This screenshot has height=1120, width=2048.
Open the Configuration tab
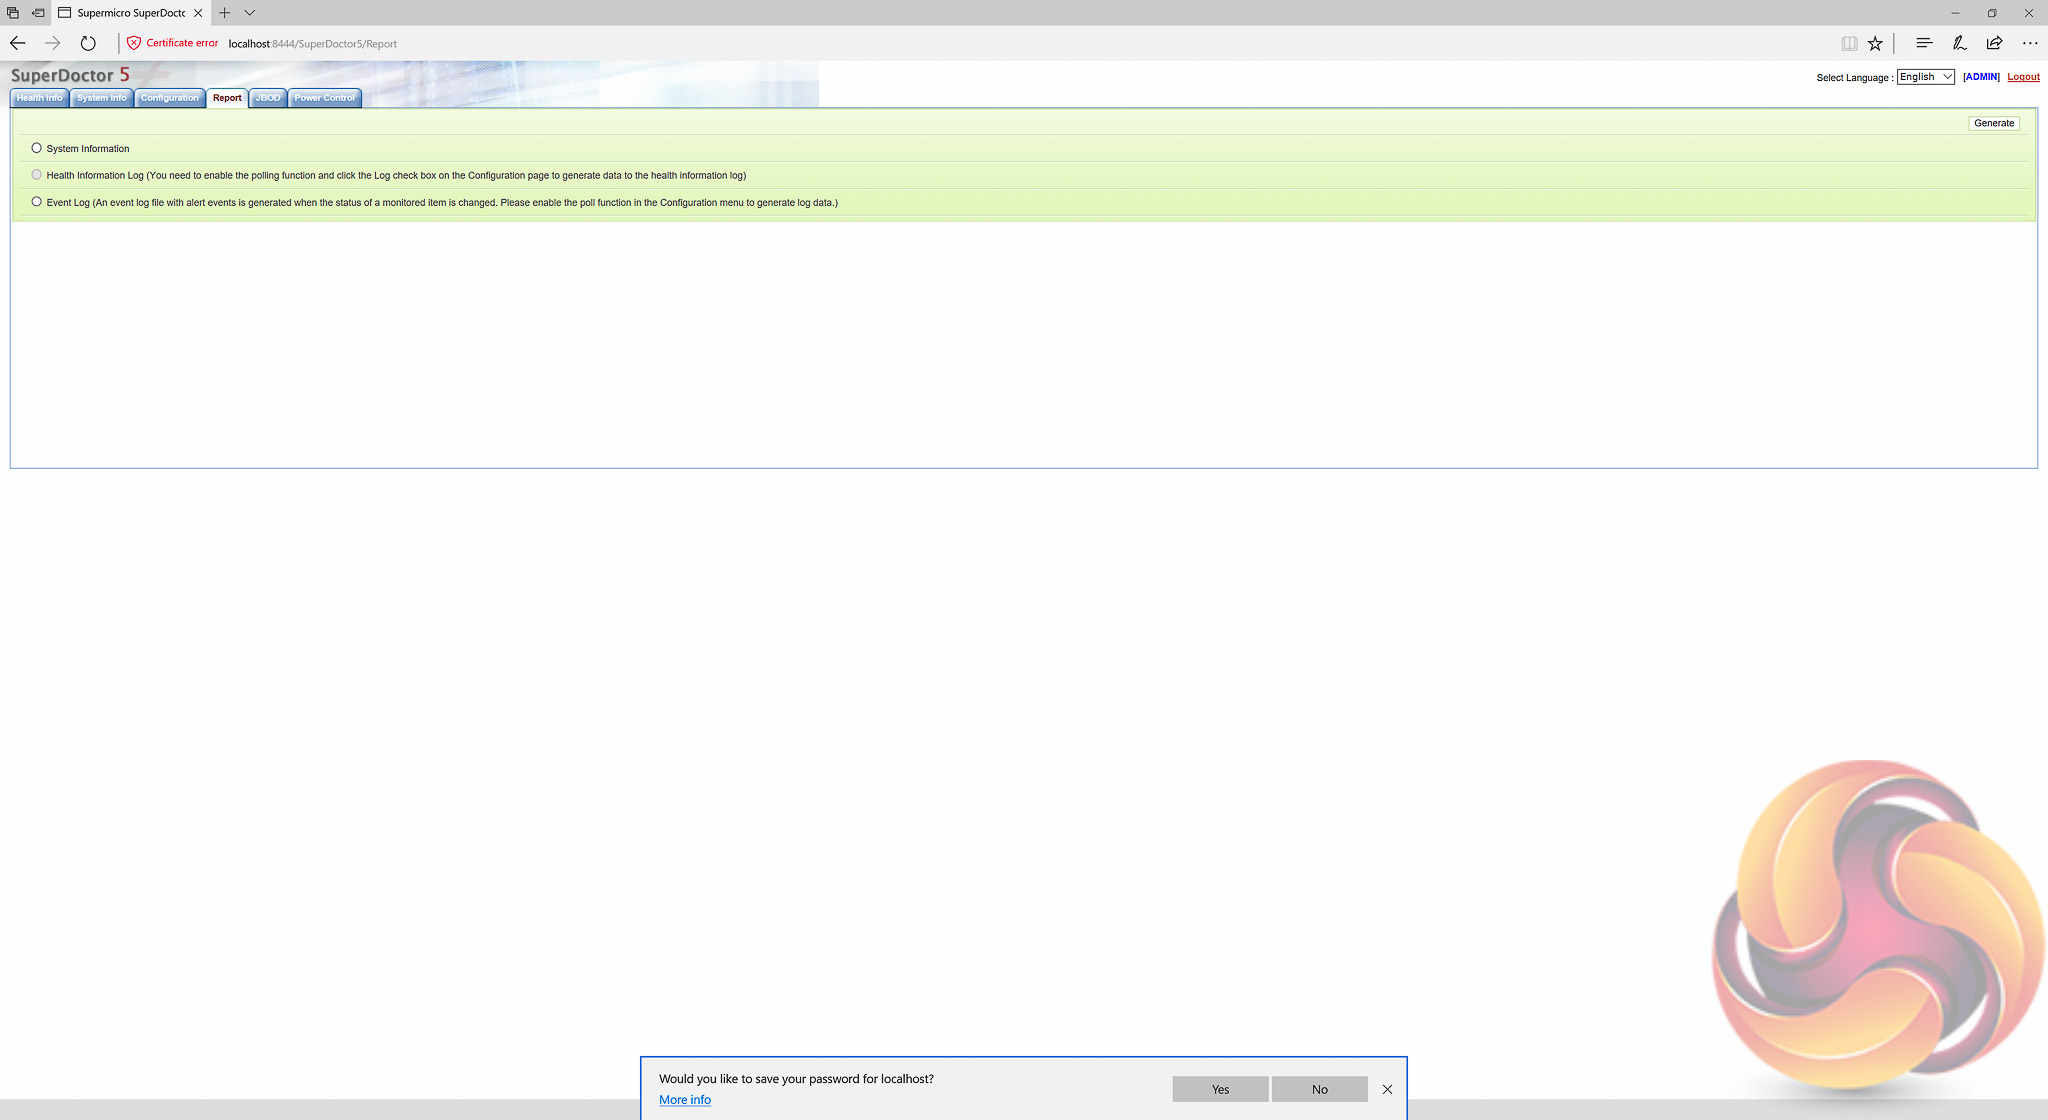169,98
